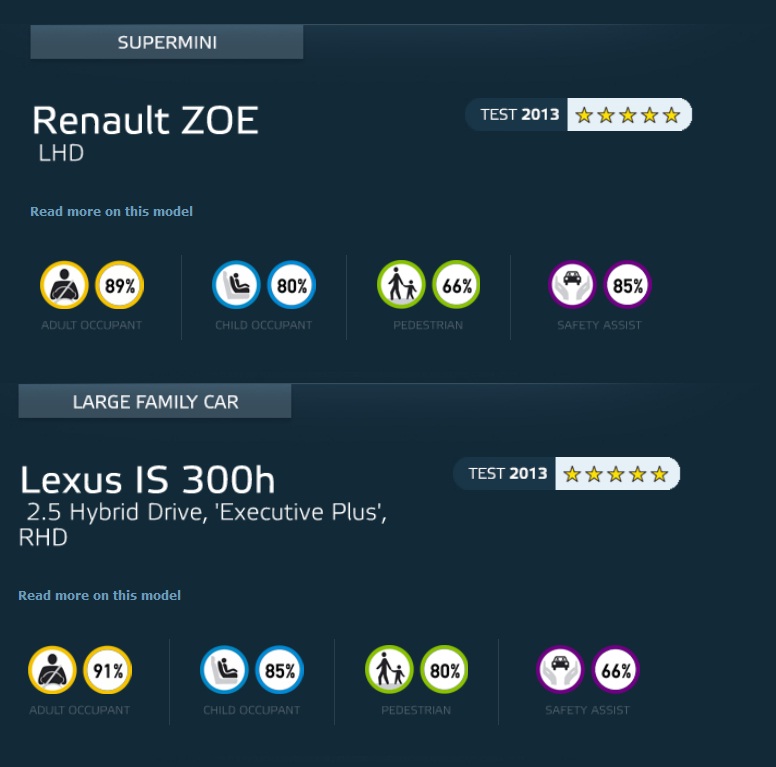776x767 pixels.
Task: Click Lexus IS 300h adult occupant icon
Action: [52, 670]
